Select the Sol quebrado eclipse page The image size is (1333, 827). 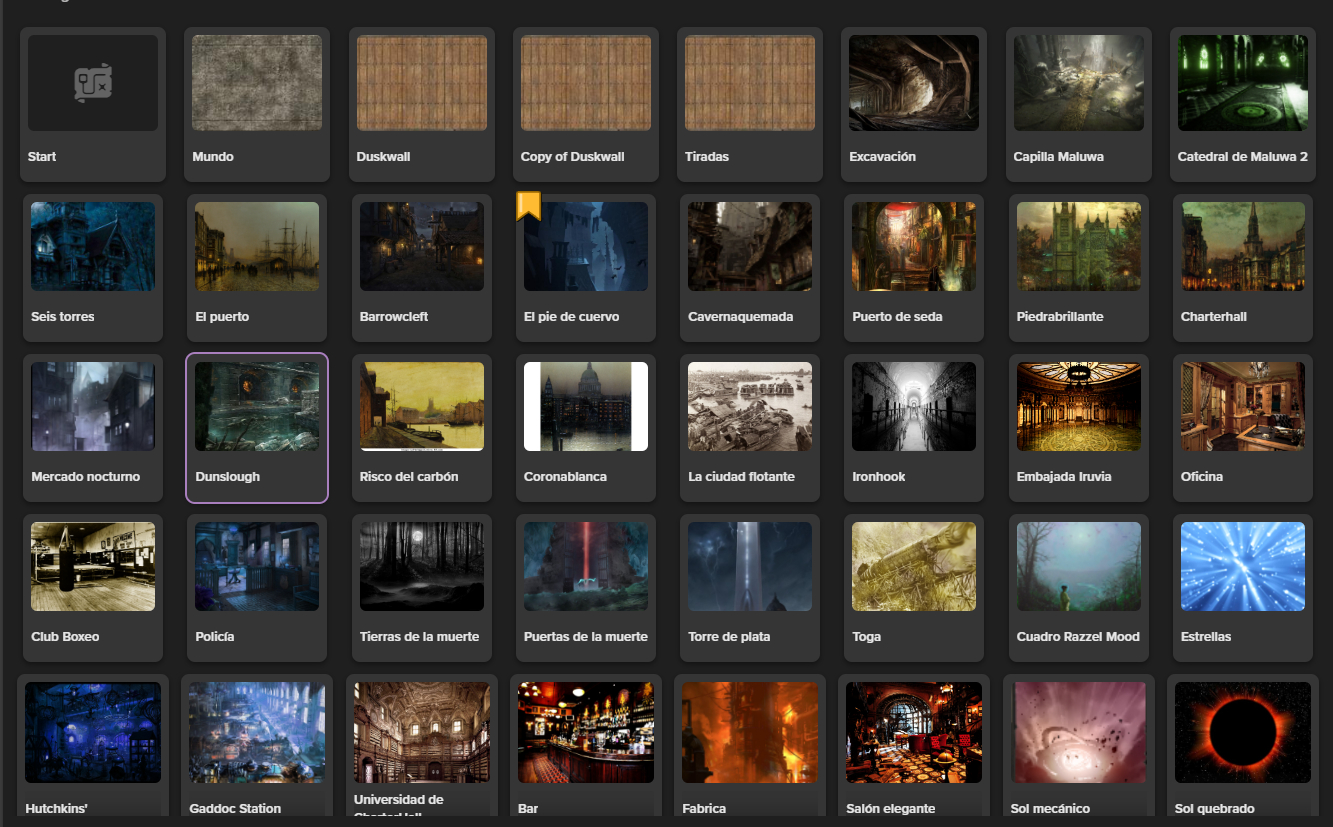[x=1242, y=733]
